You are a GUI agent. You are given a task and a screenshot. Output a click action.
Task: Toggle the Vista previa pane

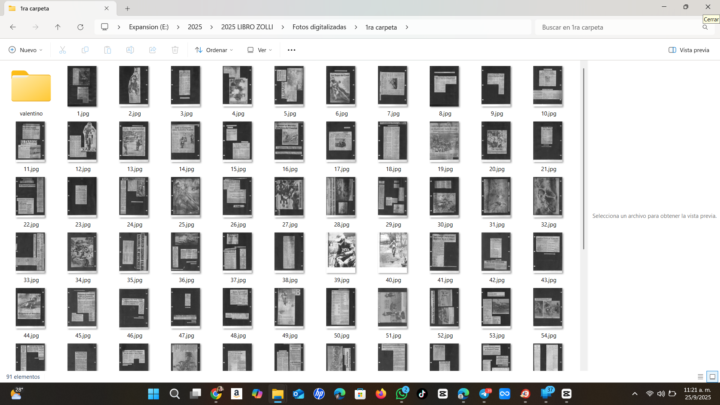(x=689, y=50)
